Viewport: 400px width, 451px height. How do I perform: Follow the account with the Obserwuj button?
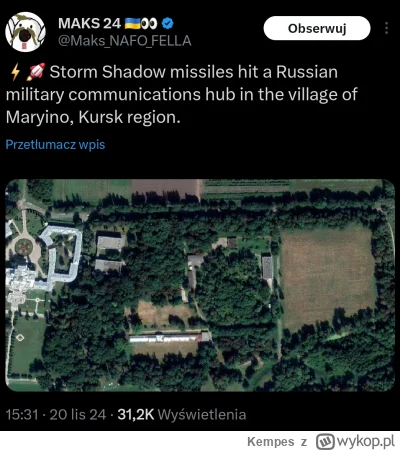click(317, 28)
